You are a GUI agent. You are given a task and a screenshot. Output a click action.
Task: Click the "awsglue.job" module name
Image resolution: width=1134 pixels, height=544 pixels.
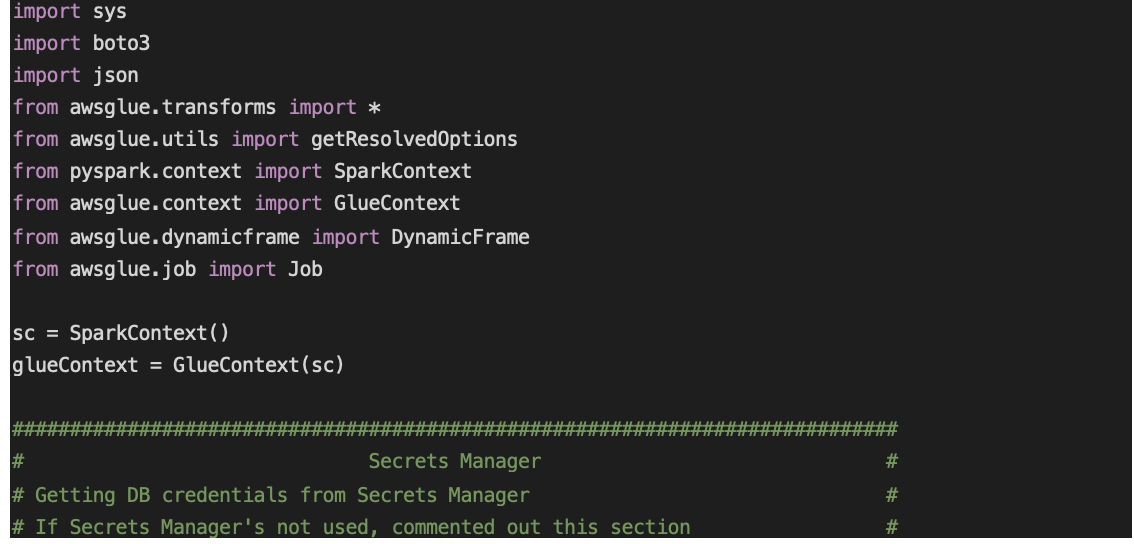tap(132, 270)
